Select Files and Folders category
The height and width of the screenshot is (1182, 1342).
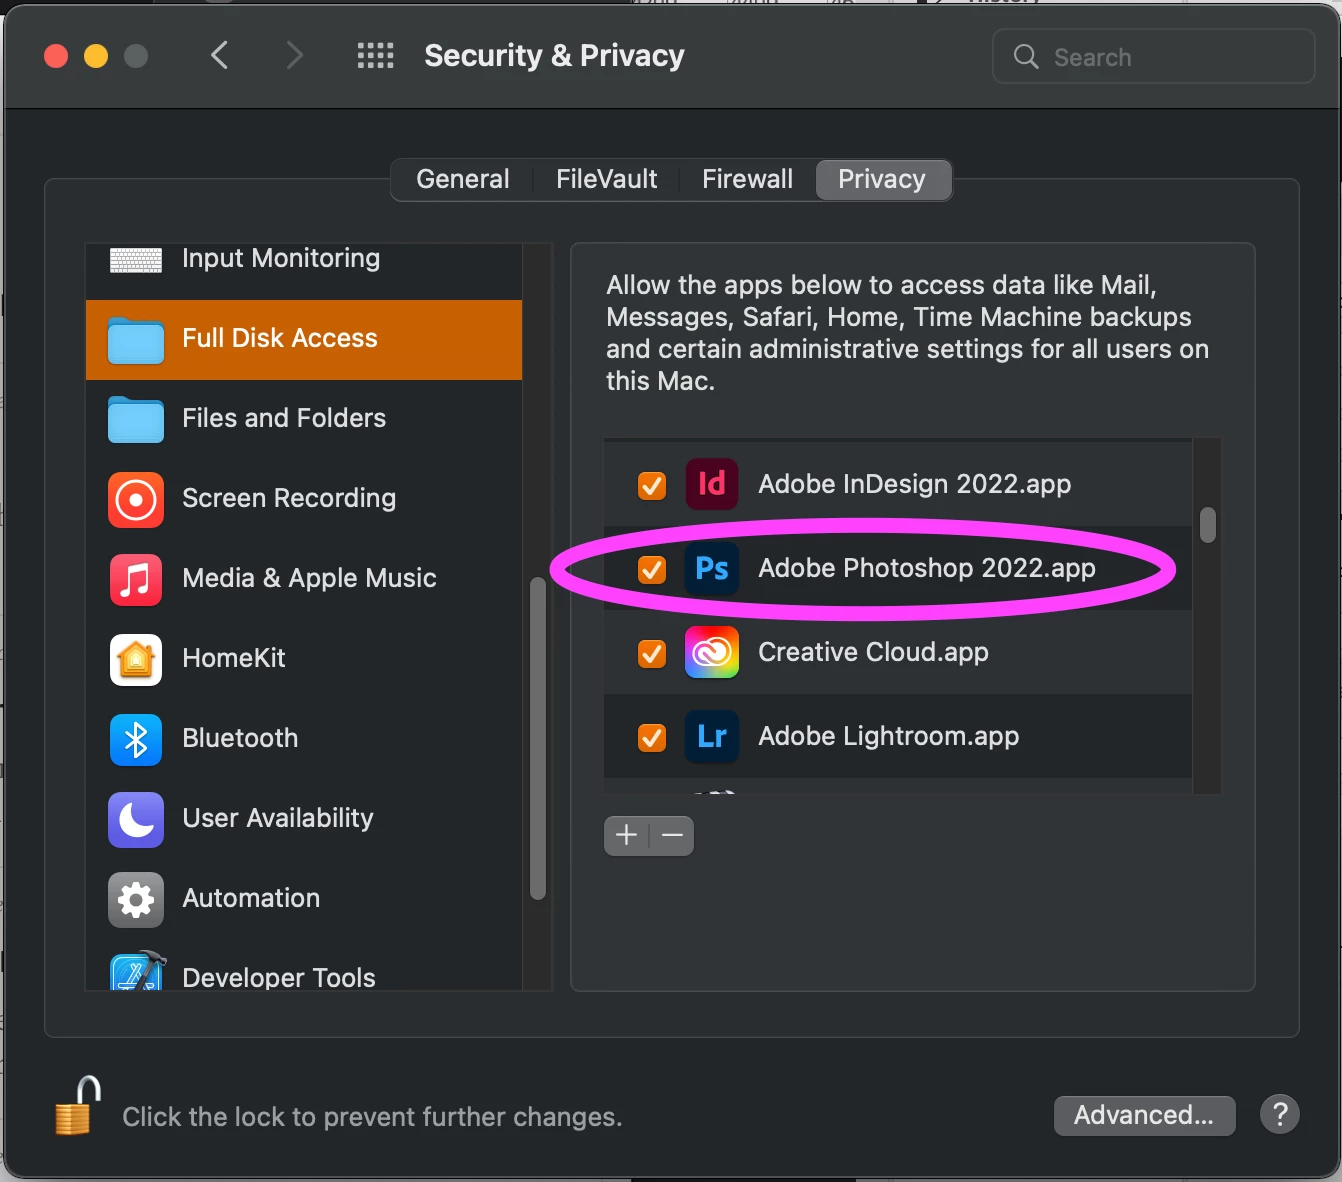(x=304, y=419)
